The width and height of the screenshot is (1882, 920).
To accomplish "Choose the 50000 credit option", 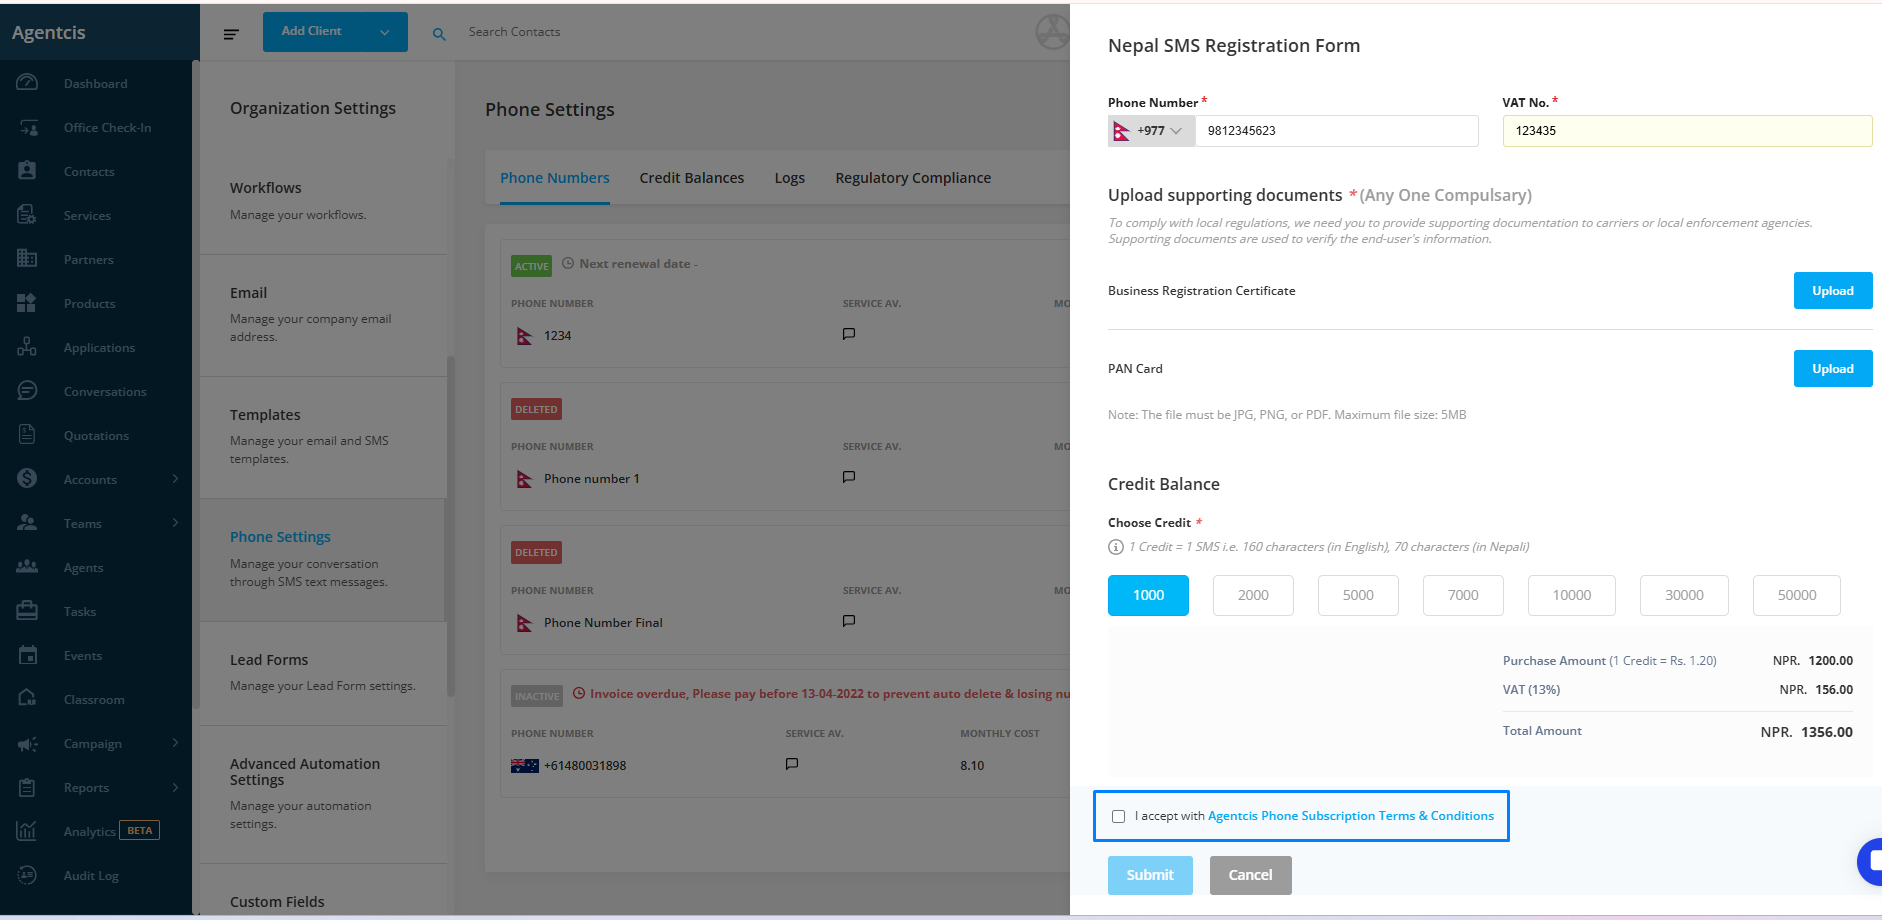I will click(x=1797, y=595).
